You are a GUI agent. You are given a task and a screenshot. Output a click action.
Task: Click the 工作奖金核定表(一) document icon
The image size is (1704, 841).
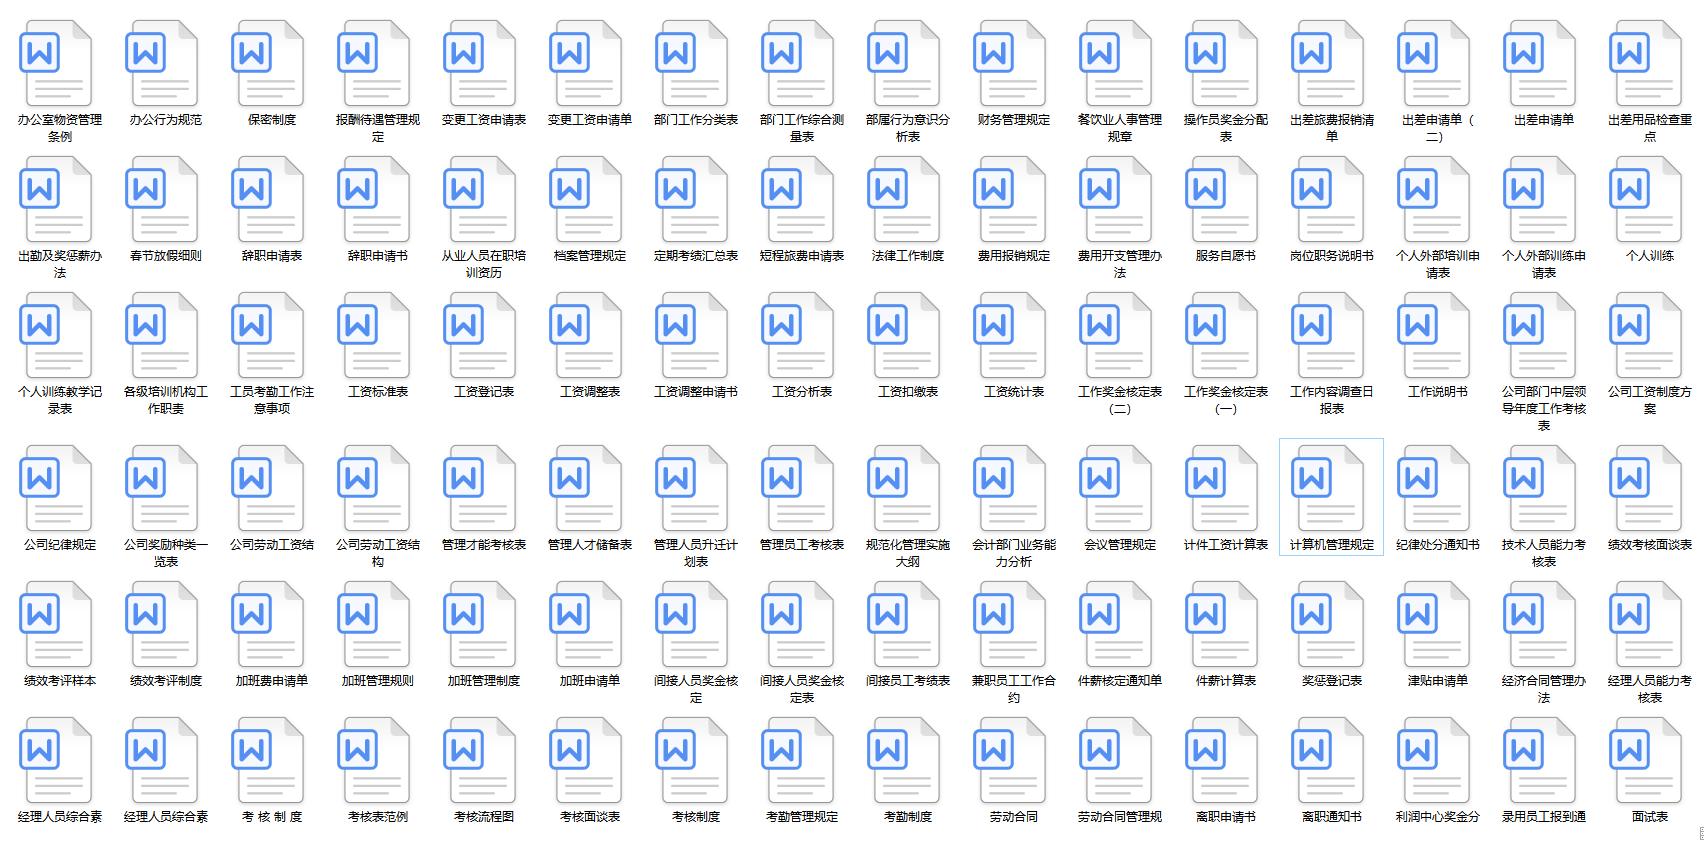pyautogui.click(x=1222, y=335)
